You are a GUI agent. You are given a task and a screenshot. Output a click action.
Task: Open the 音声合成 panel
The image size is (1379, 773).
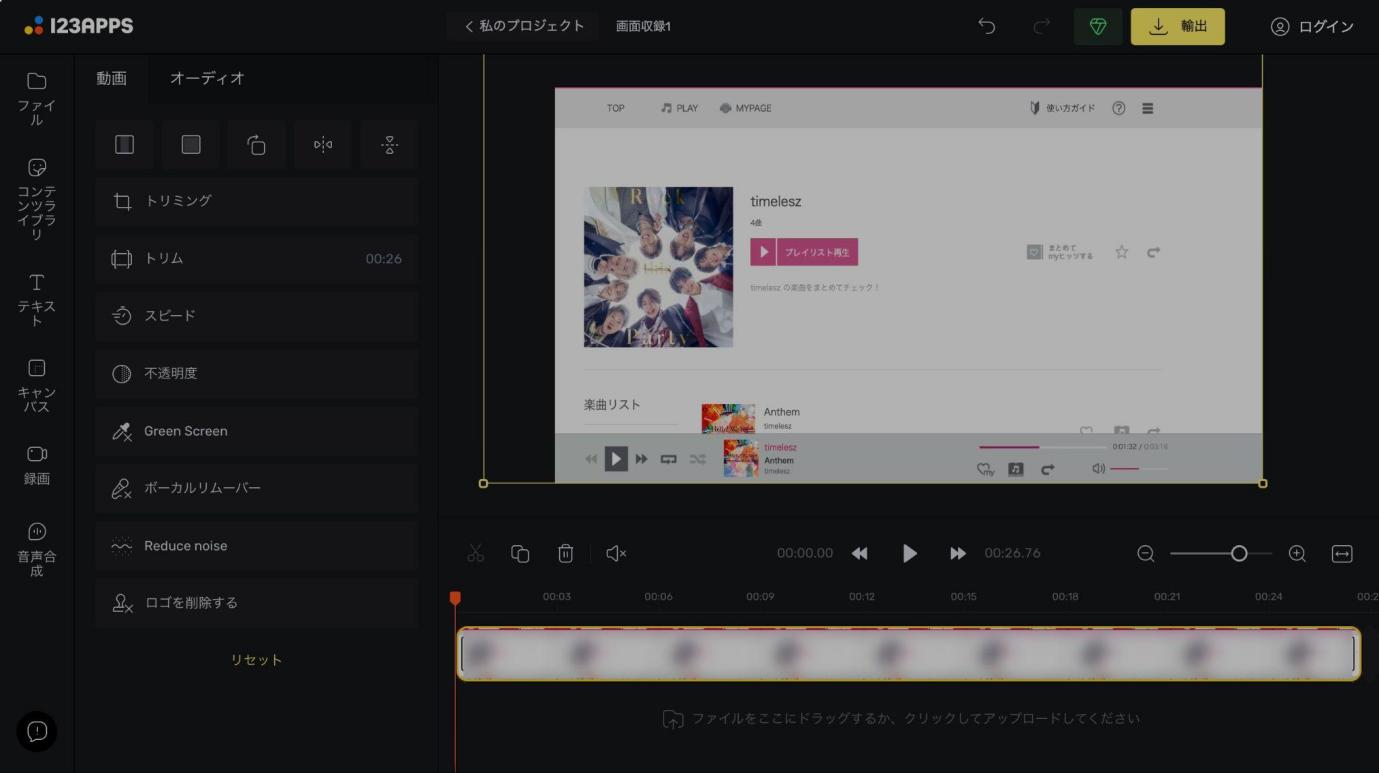click(x=37, y=549)
